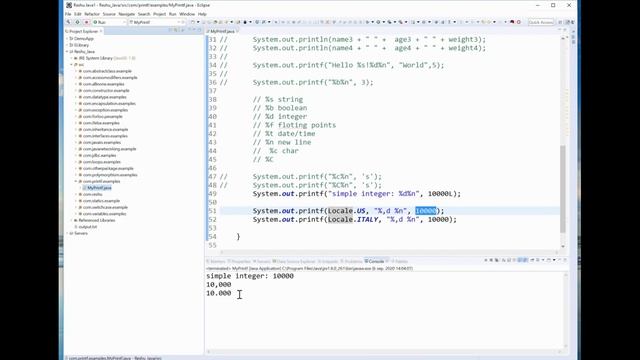Click Display Selected Console icon
Viewport: 640px width, 360px height.
coord(539,260)
